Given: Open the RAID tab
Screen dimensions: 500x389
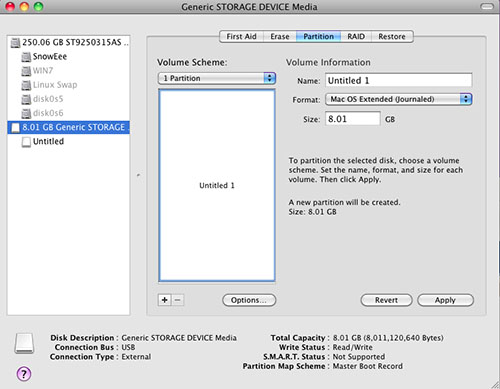Looking at the screenshot, I should (x=356, y=36).
